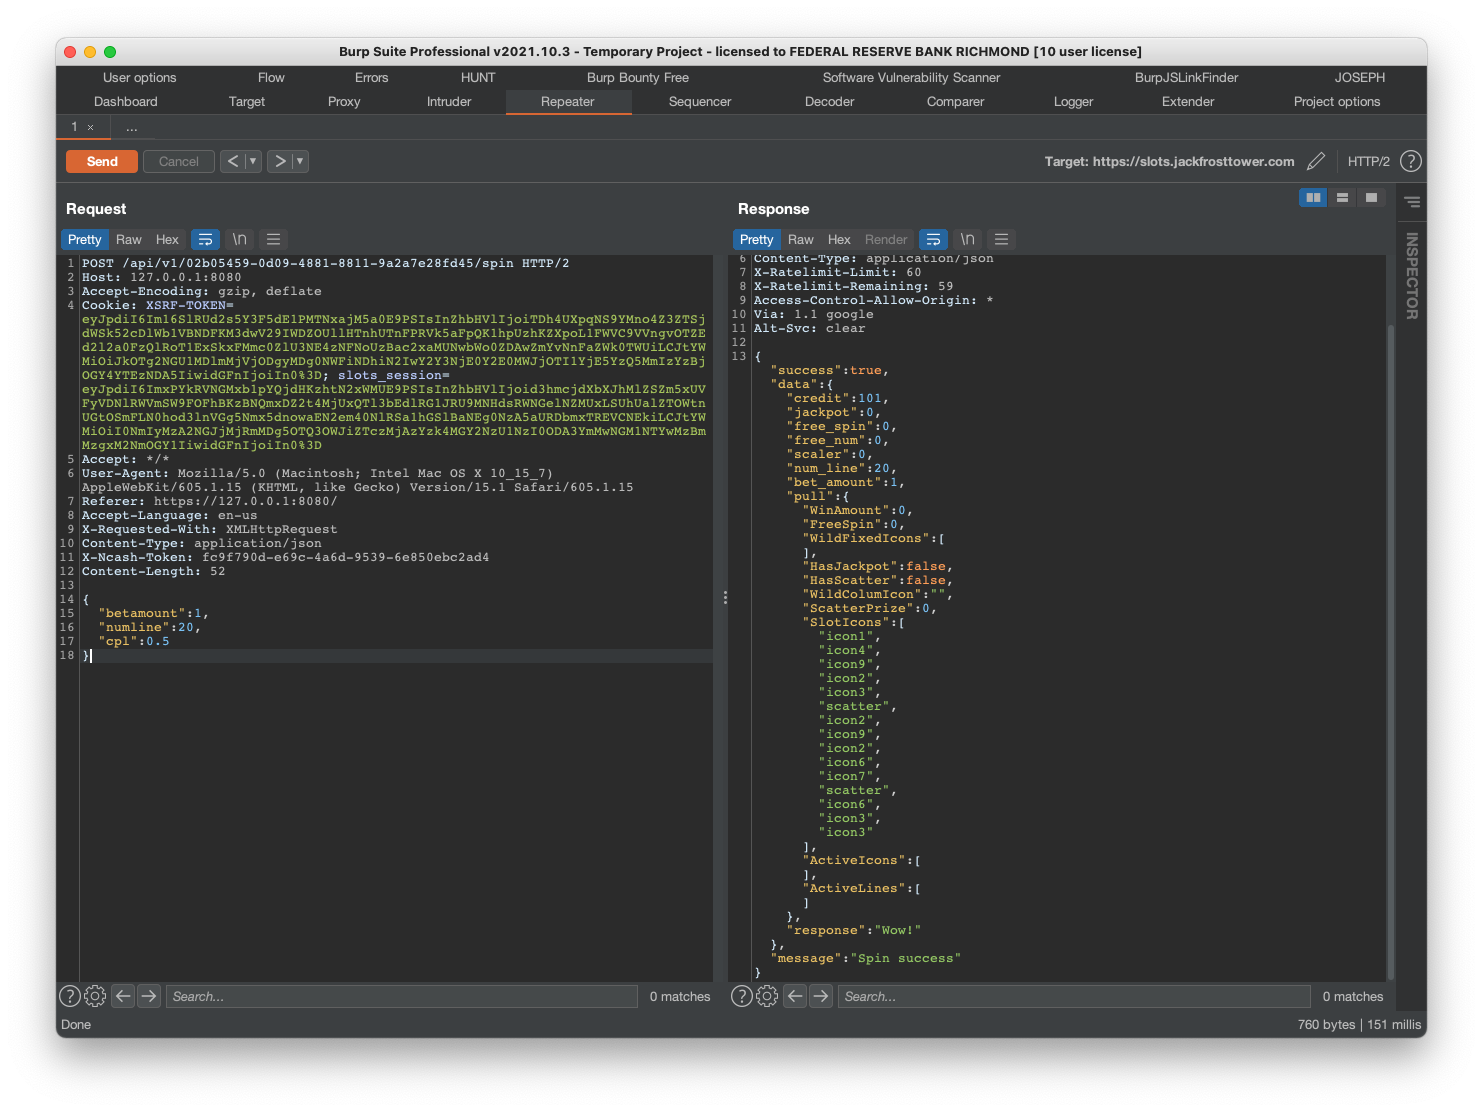Focus the Response search field
This screenshot has height=1112, width=1483.
tap(1074, 996)
